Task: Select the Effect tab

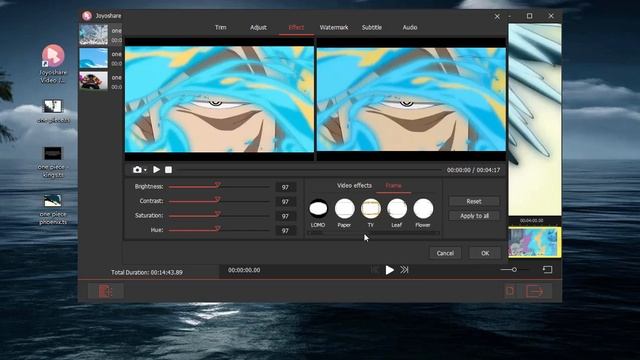Action: (296, 27)
